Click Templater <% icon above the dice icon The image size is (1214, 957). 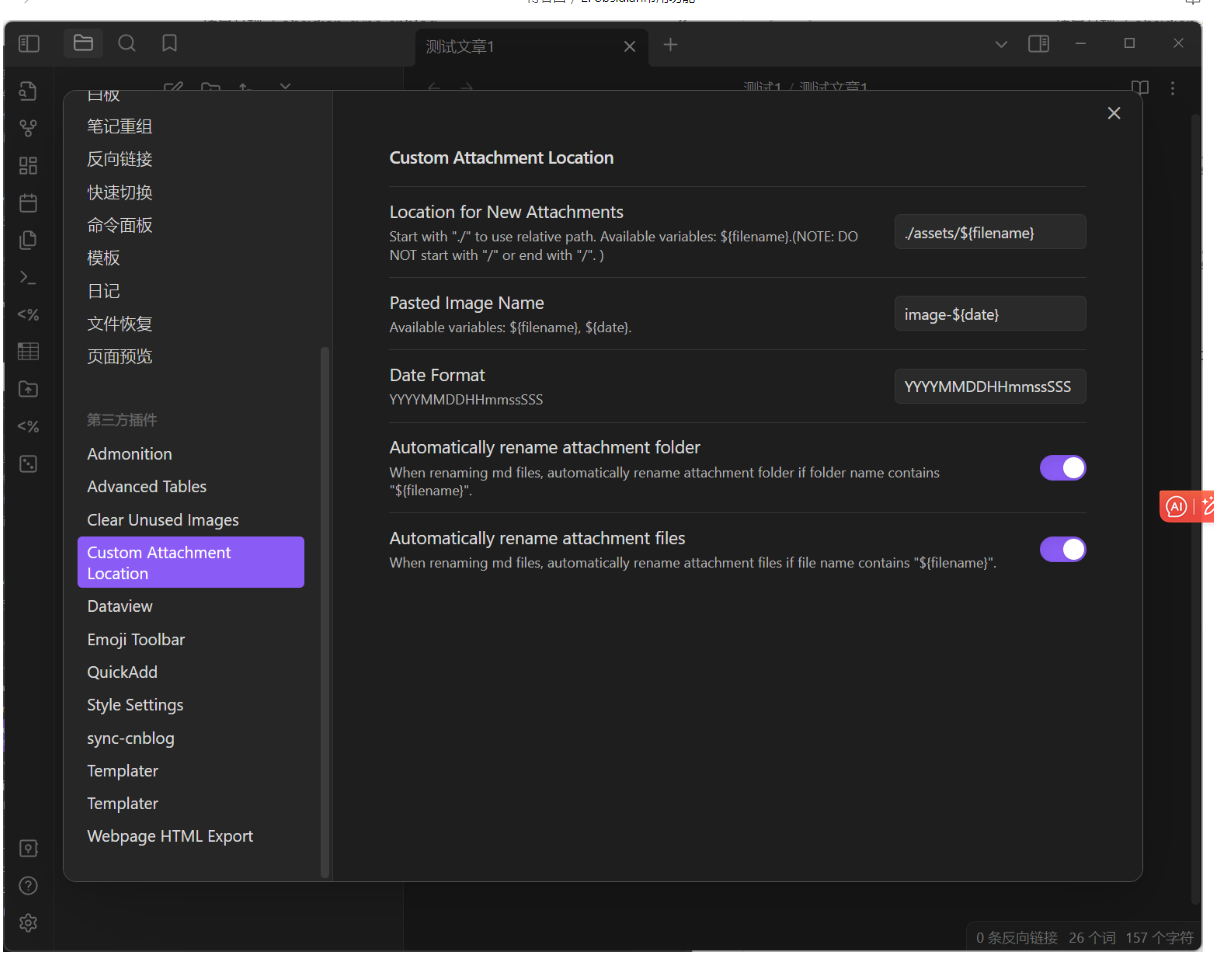(x=28, y=426)
